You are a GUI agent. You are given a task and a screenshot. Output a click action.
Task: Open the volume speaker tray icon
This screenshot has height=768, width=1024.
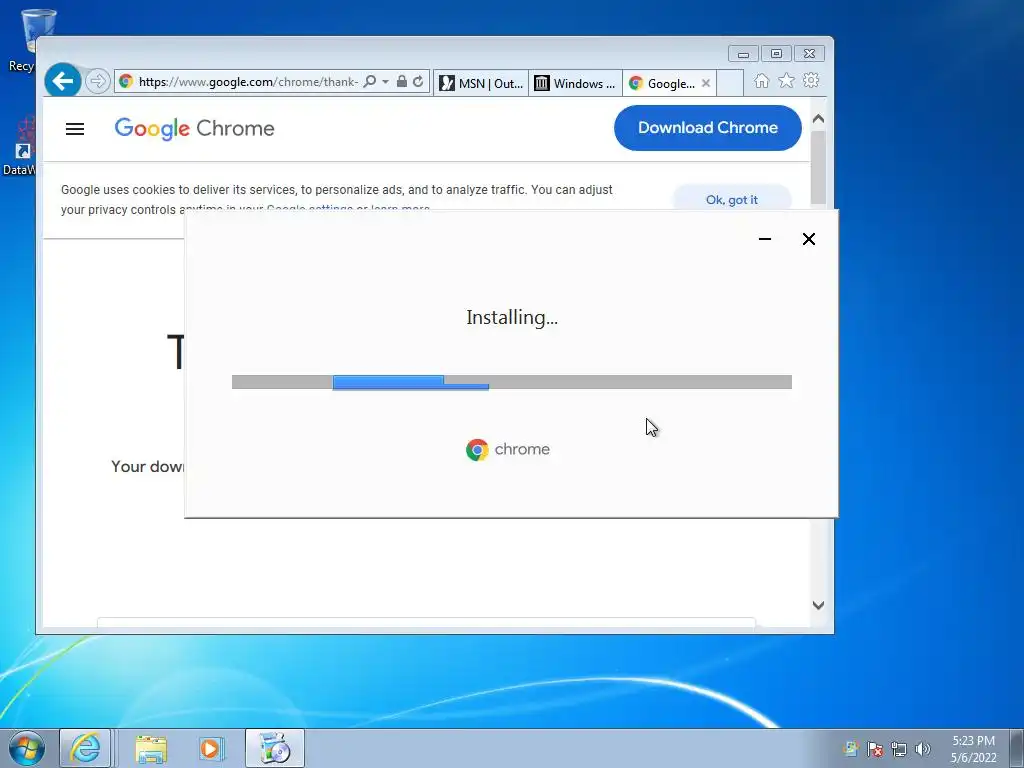pos(923,749)
